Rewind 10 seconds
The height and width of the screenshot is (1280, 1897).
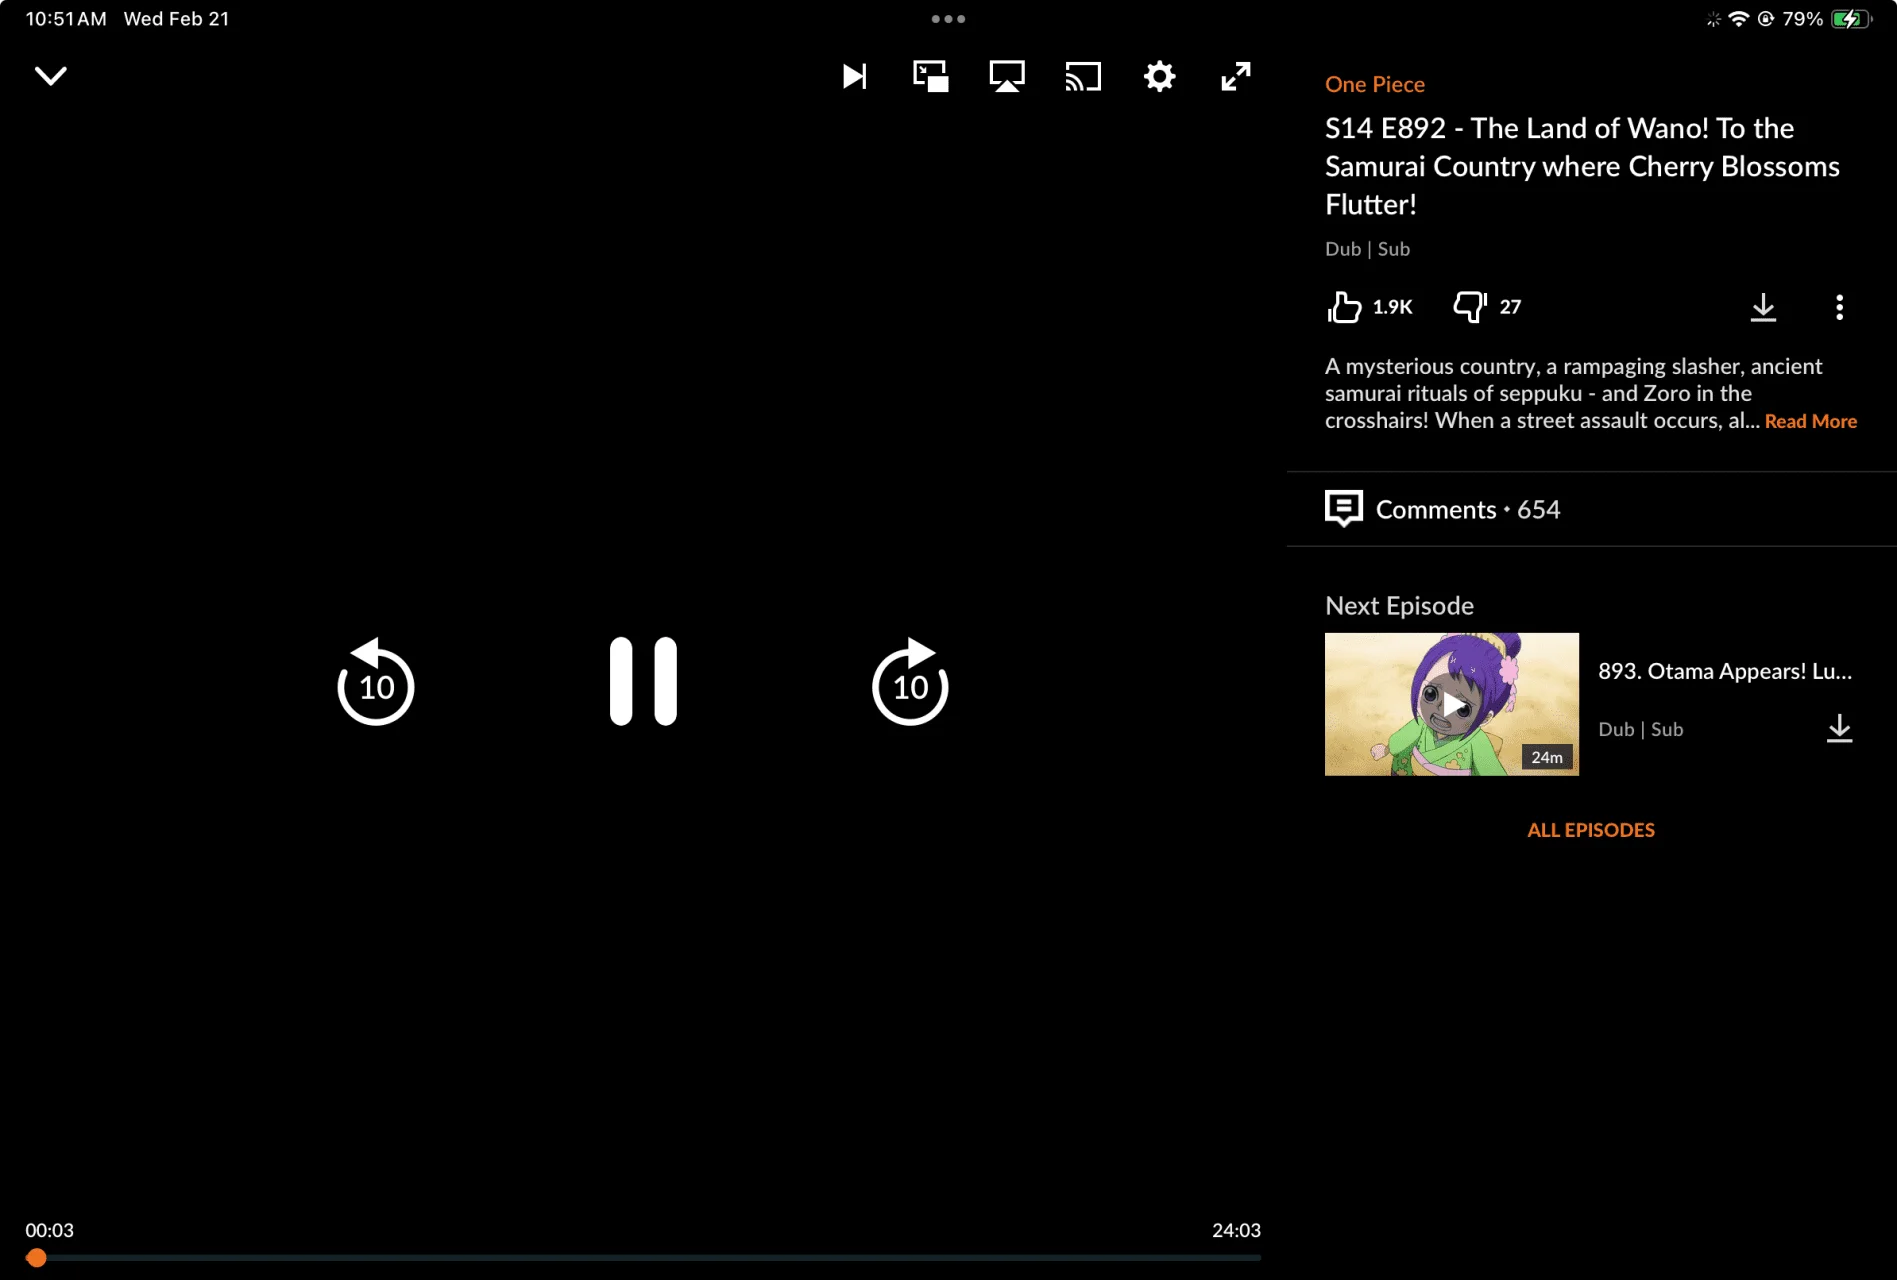376,681
